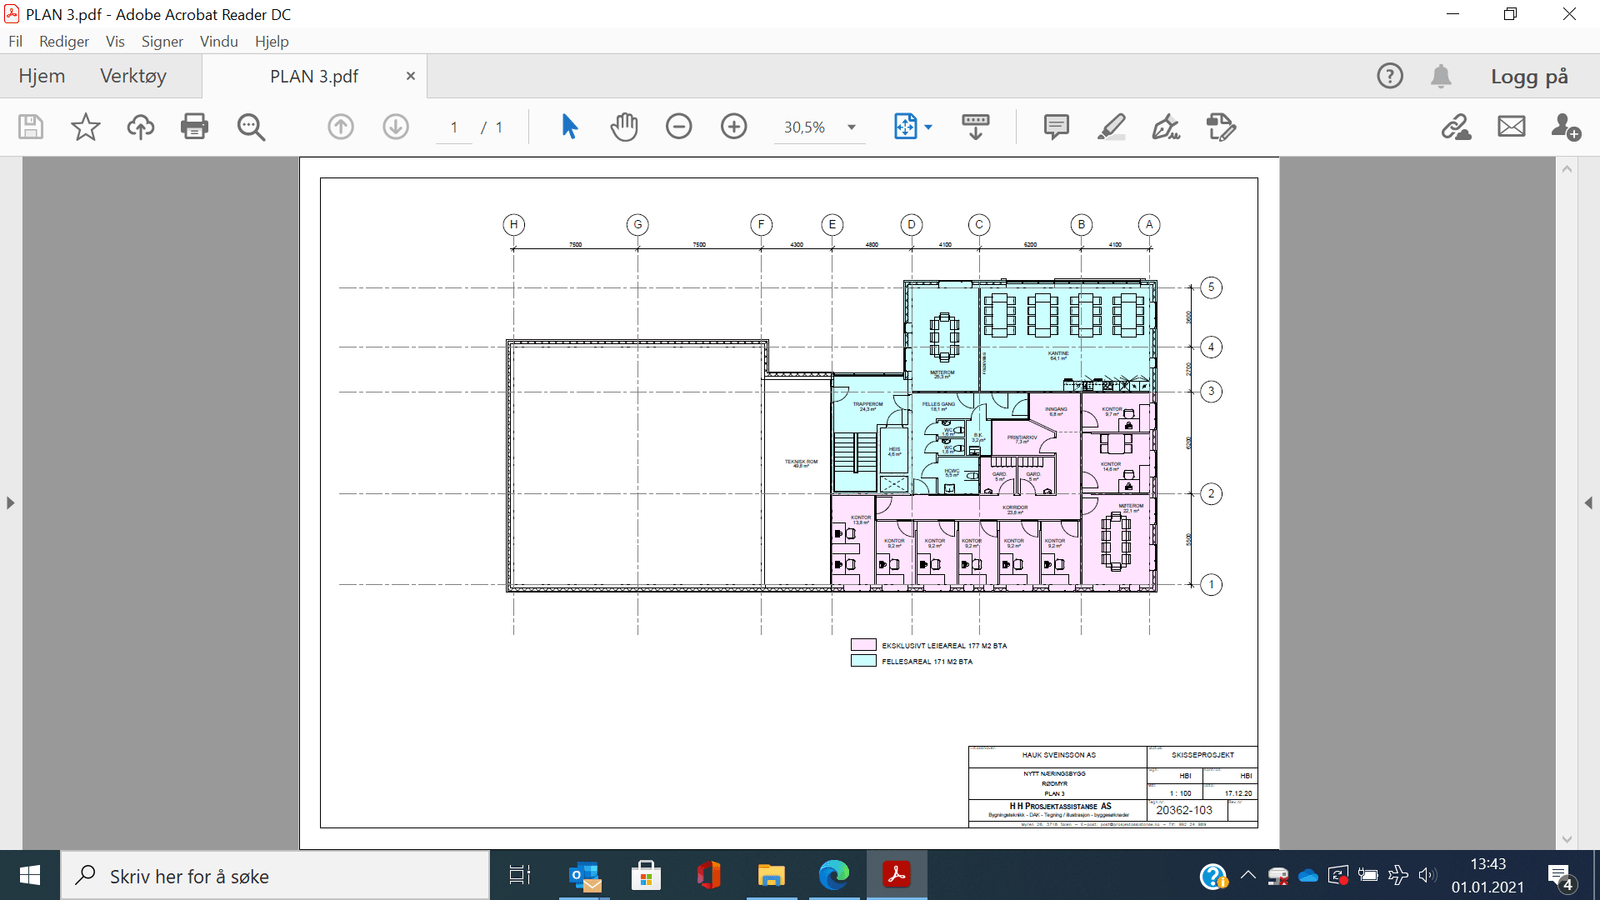Click the Zoom out minus icon
Screen dimensions: 1600x900
click(679, 127)
